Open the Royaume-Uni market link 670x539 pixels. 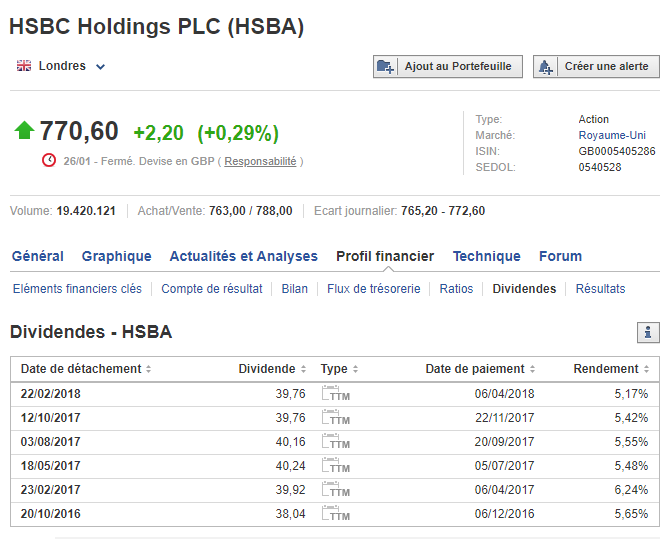(x=612, y=135)
